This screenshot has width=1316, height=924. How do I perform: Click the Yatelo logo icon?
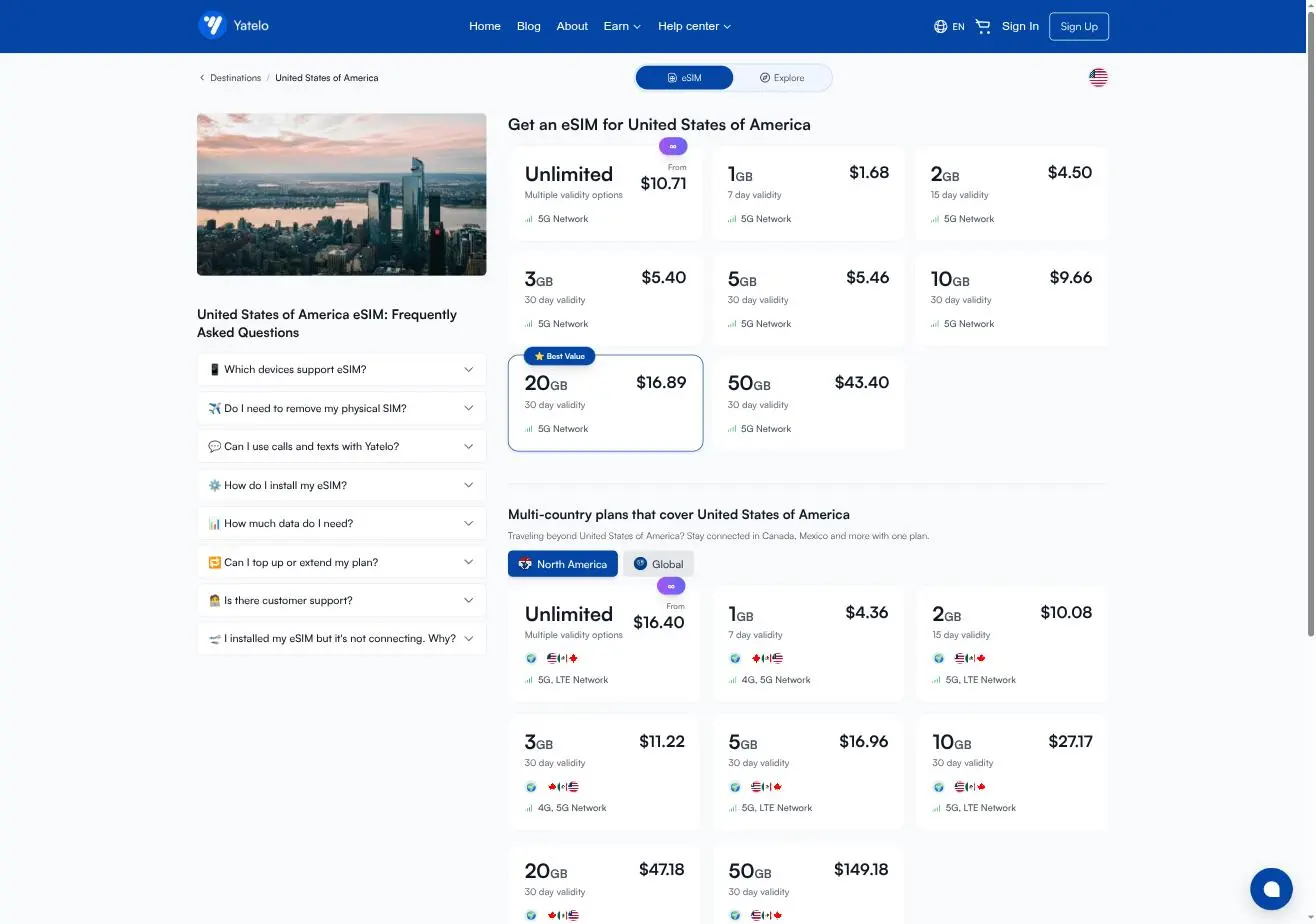(x=212, y=26)
